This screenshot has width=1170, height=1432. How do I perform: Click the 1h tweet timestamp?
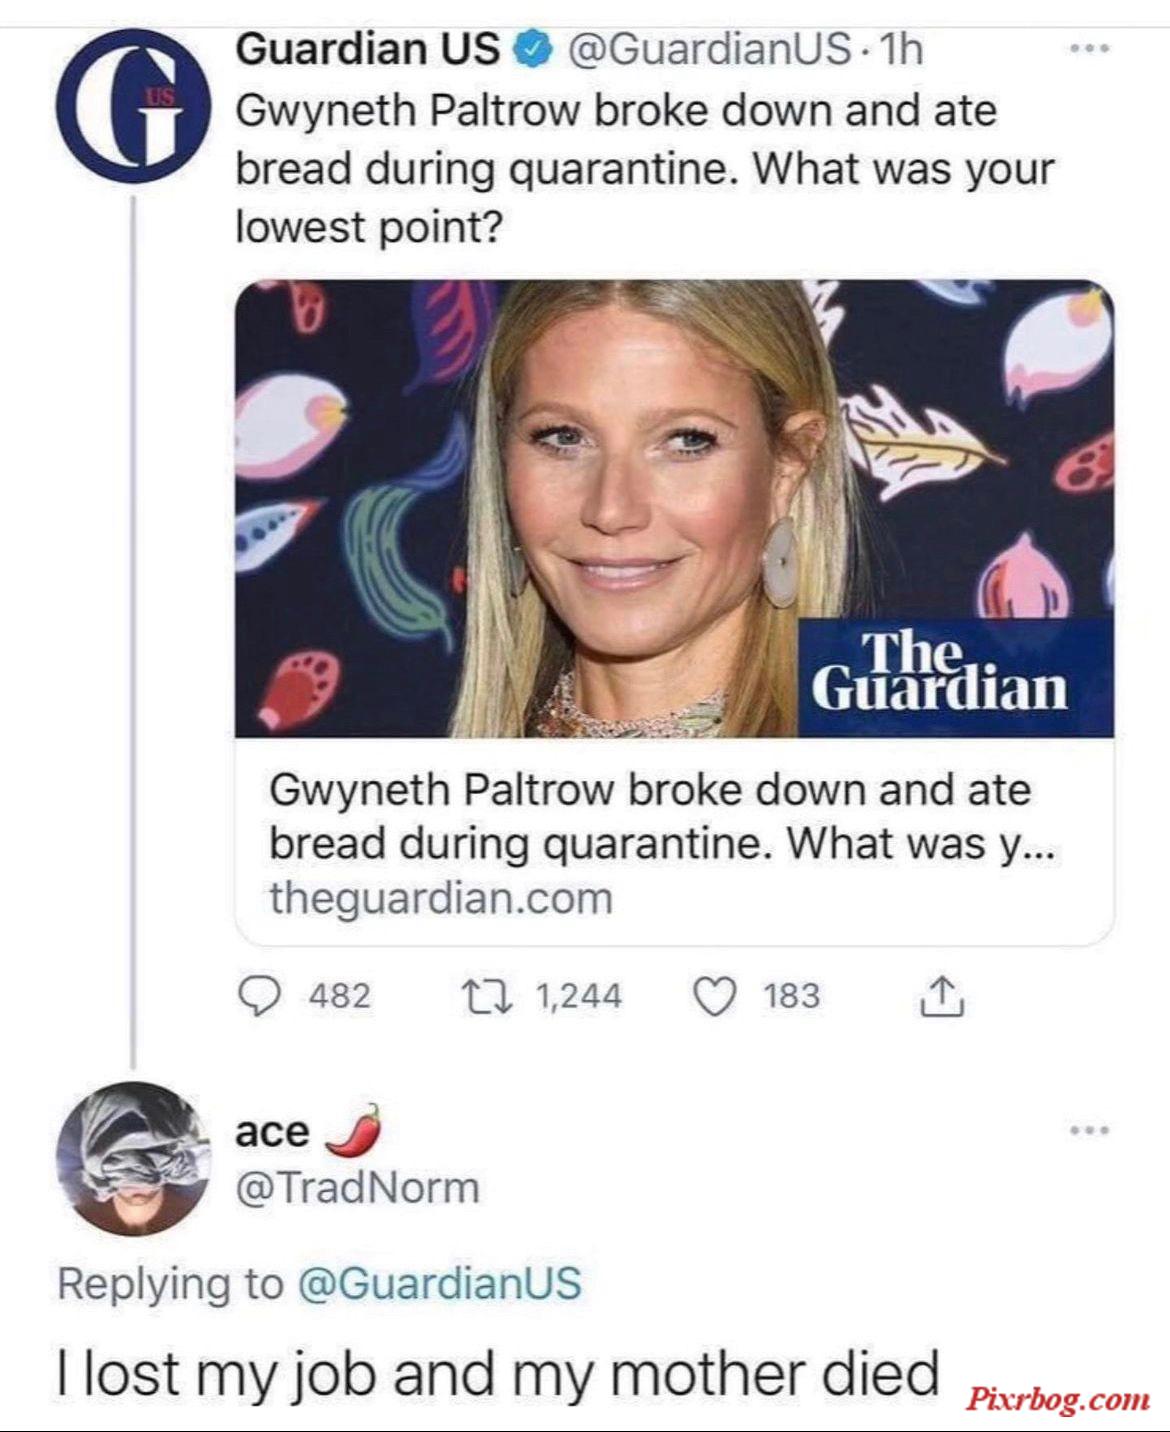point(900,49)
